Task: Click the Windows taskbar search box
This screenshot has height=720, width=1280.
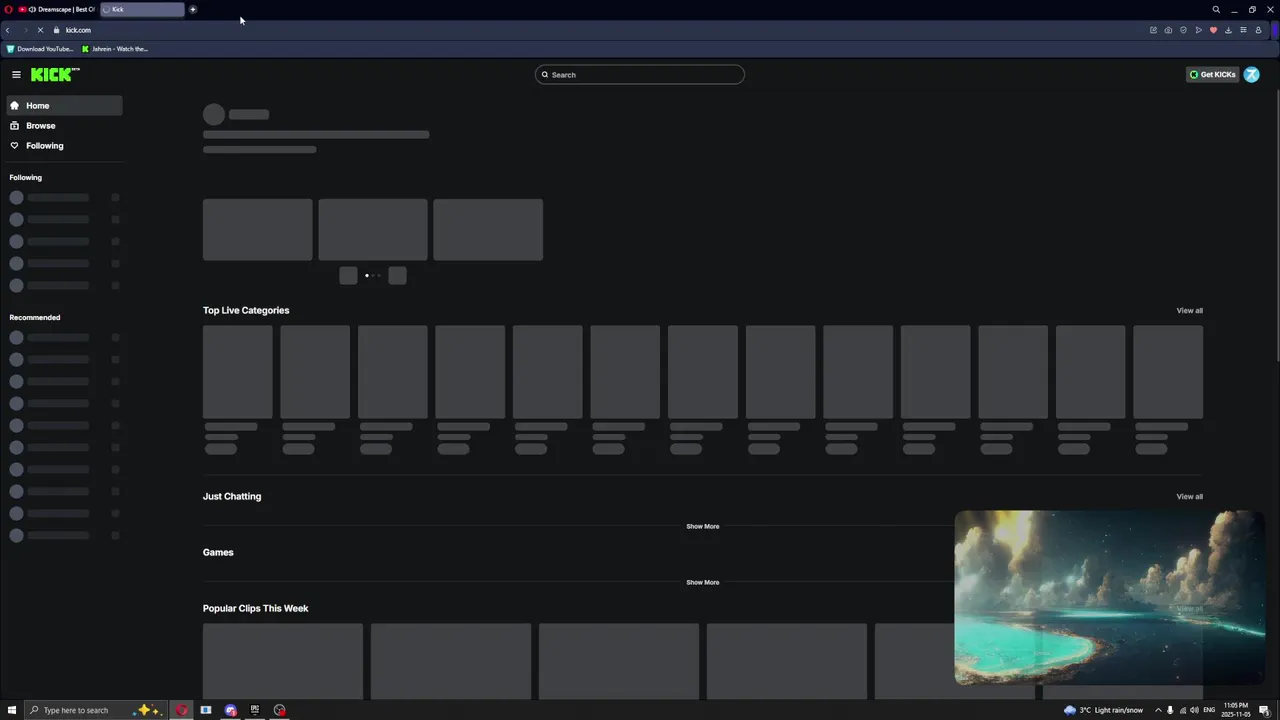Action: click(x=95, y=710)
